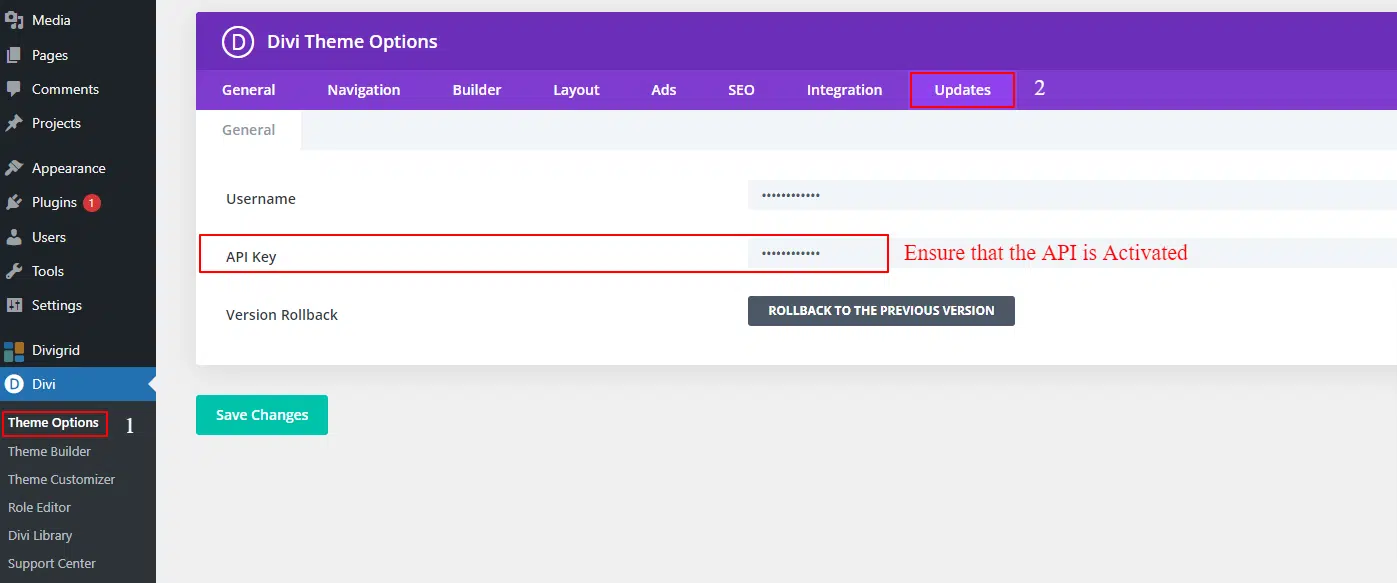This screenshot has height=583, width=1397.
Task: Click the Divi Theme Options title
Action: click(x=352, y=42)
